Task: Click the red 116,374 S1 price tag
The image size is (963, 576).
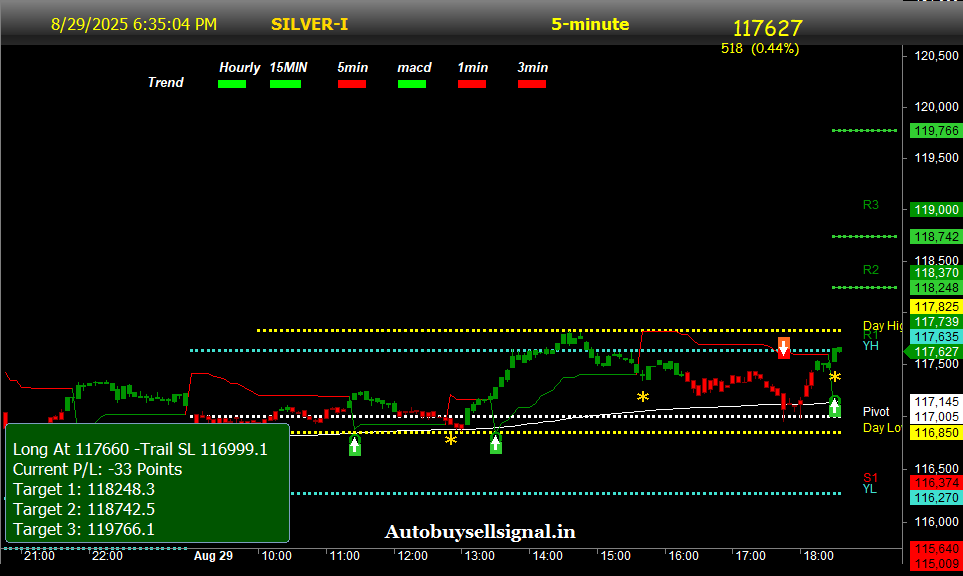Action: click(x=936, y=483)
